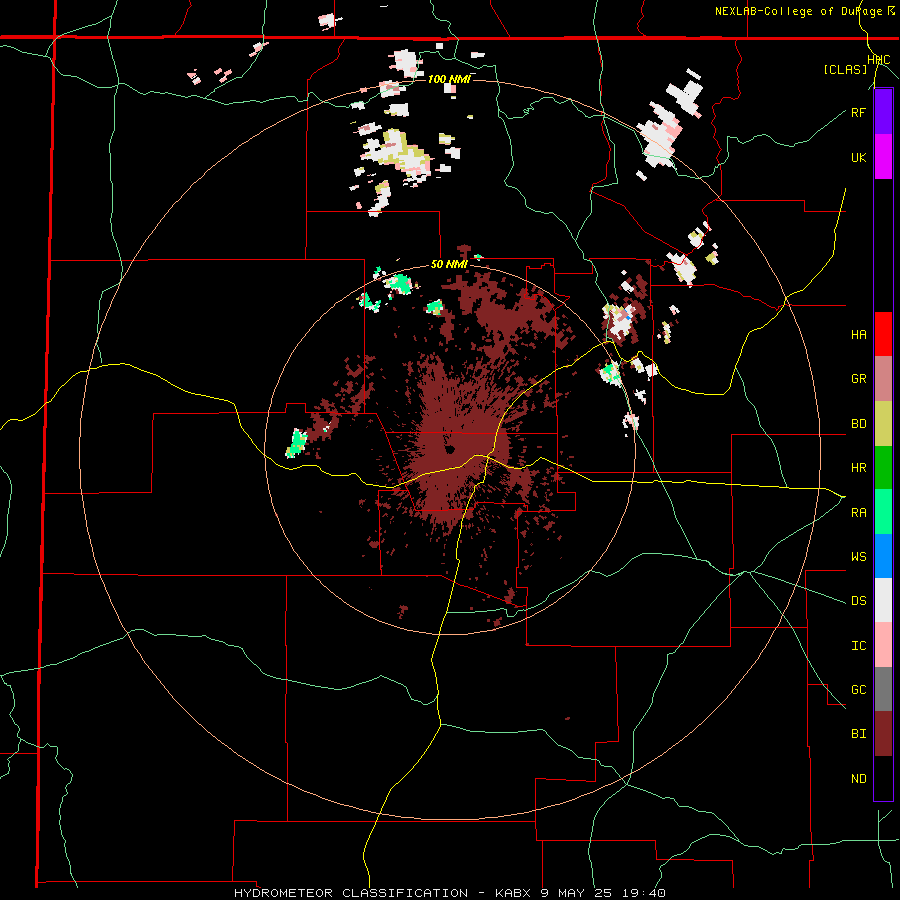
Task: Select the dusty pink GR legend swatch
Action: 883,379
